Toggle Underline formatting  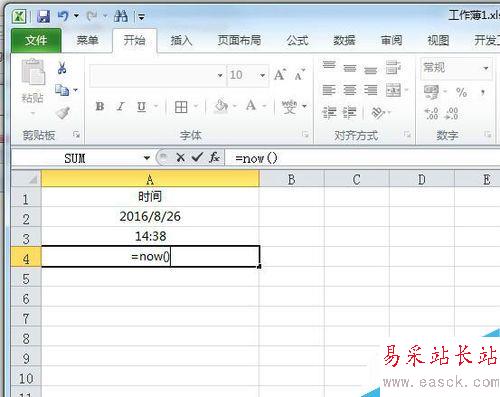[x=141, y=107]
